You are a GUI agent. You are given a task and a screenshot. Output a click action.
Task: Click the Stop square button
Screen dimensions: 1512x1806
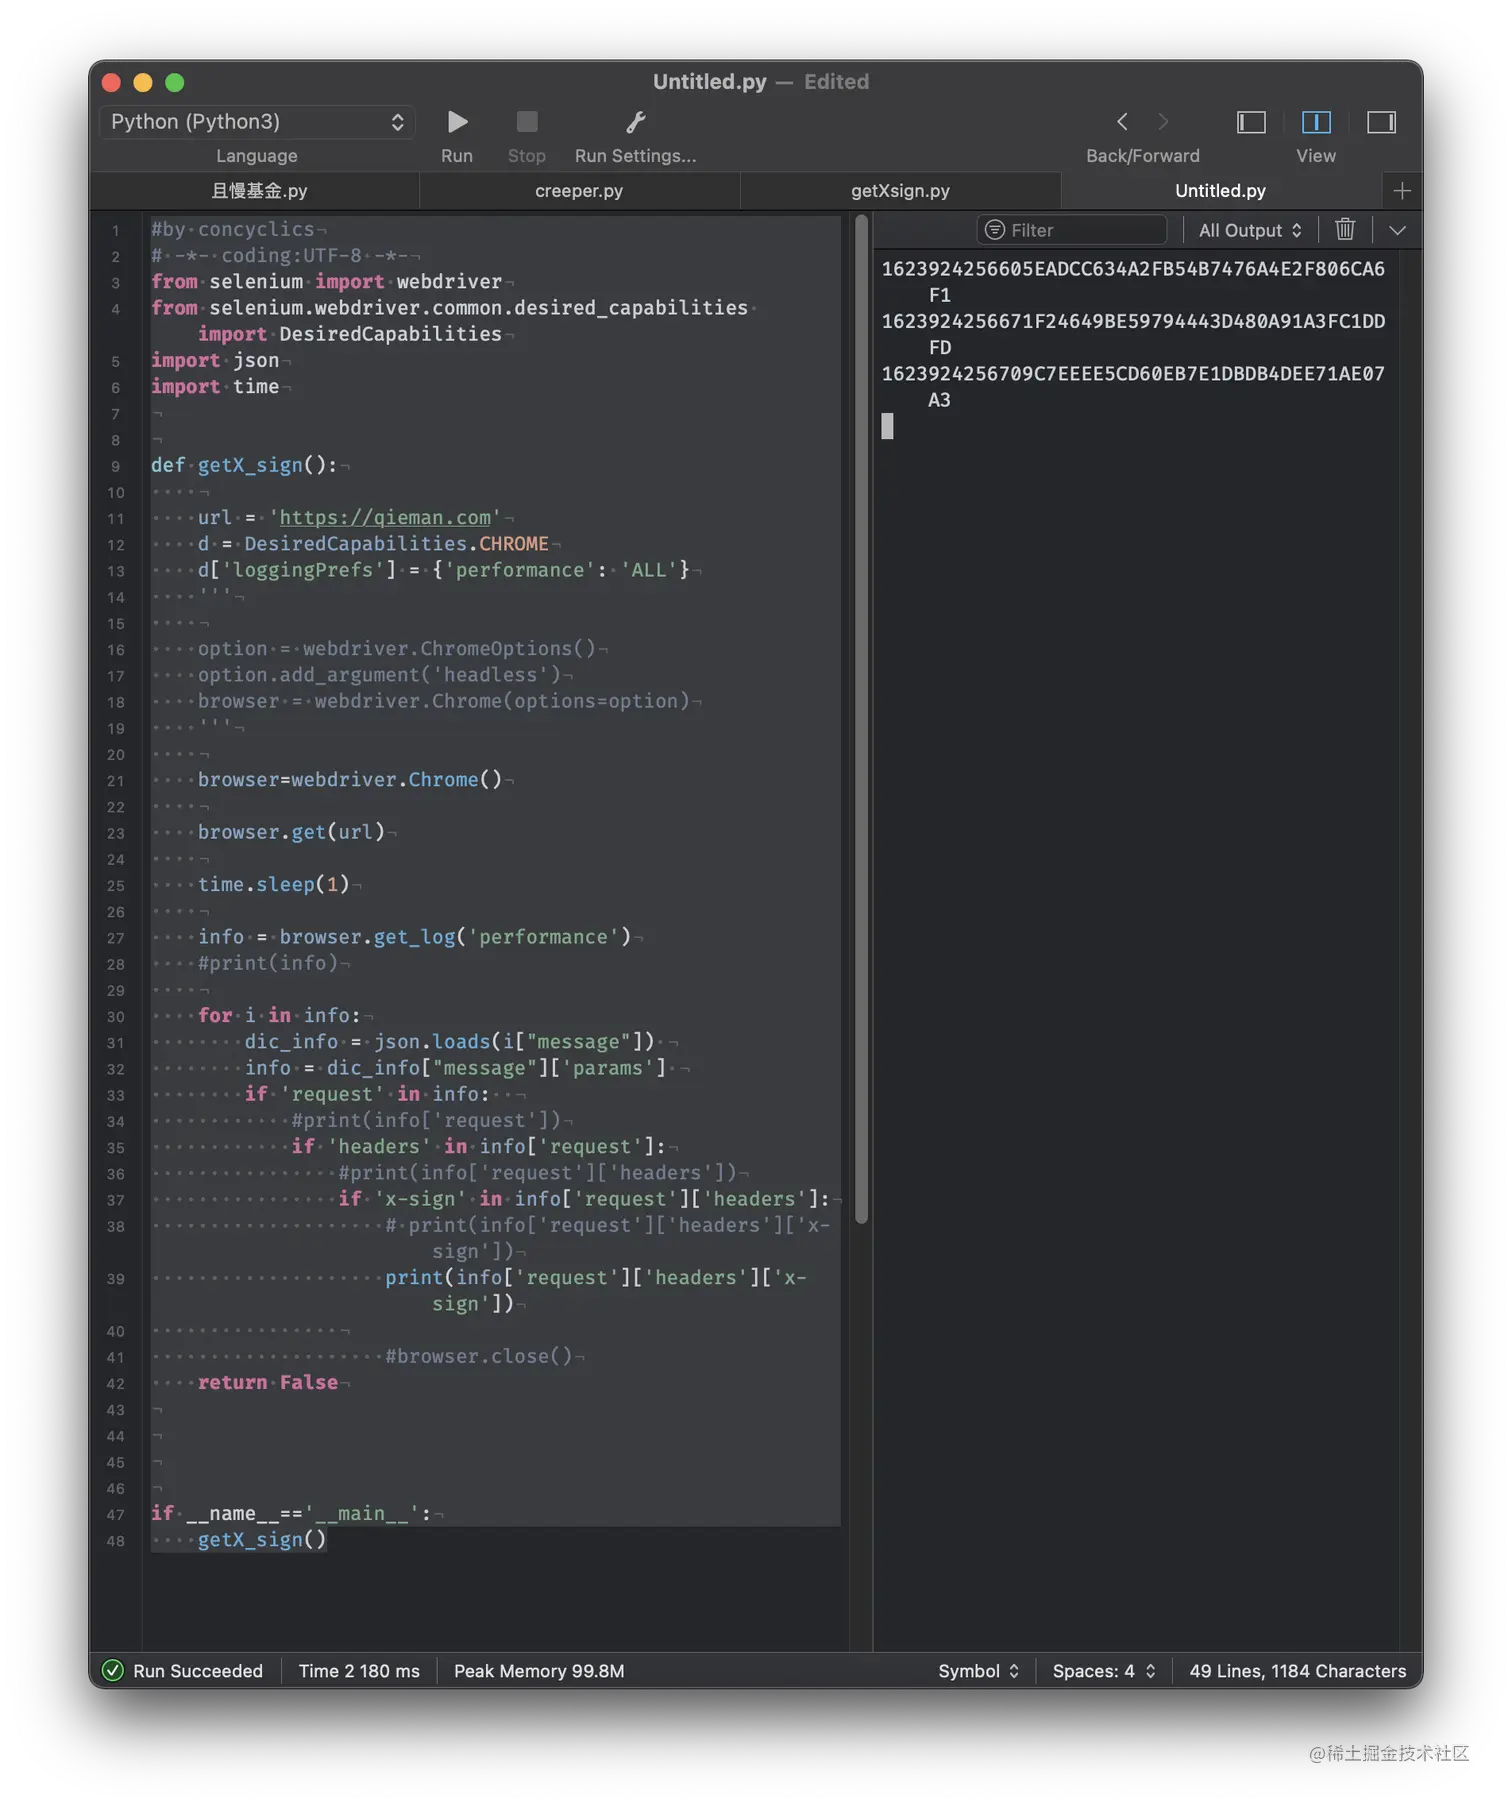click(x=526, y=122)
